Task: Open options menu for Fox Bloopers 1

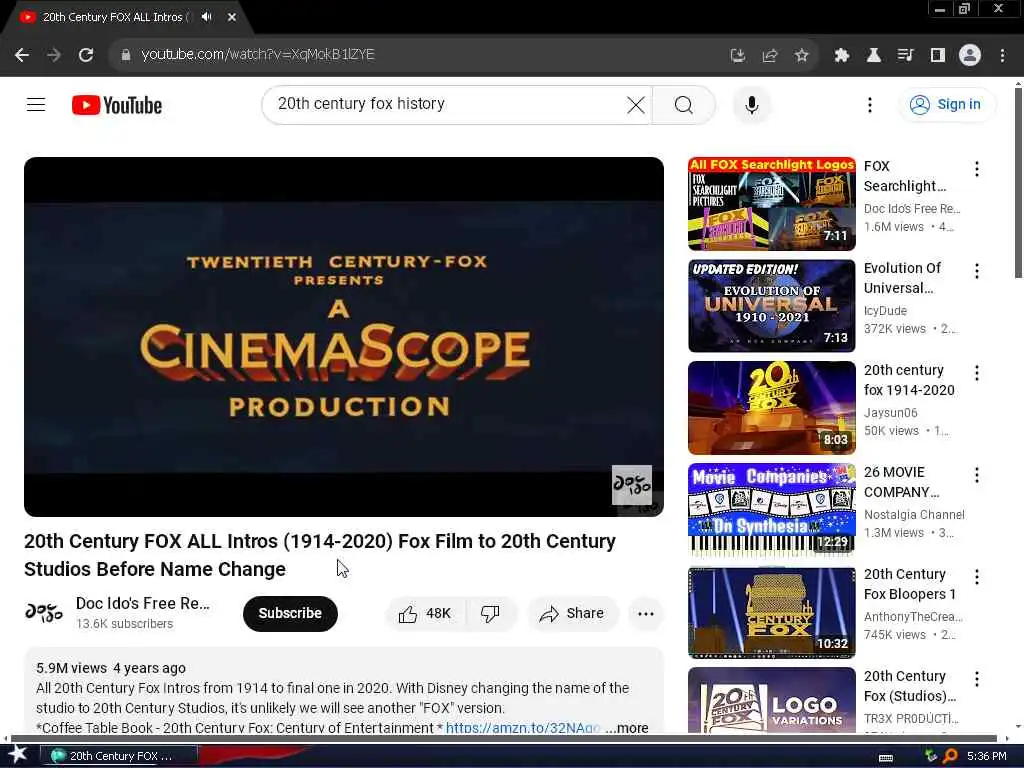Action: click(x=976, y=577)
